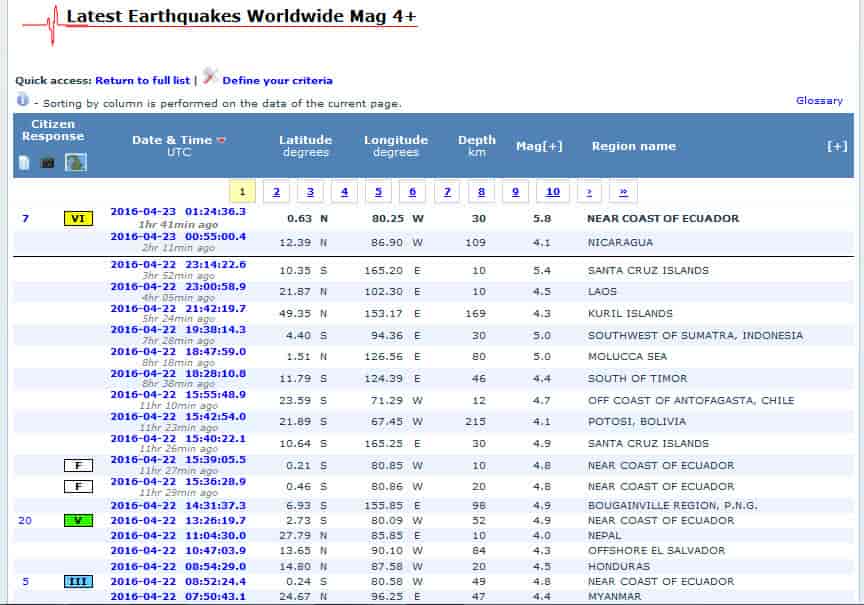The image size is (864, 605).
Task: Sort by Citizen Response column header
Action: [53, 130]
